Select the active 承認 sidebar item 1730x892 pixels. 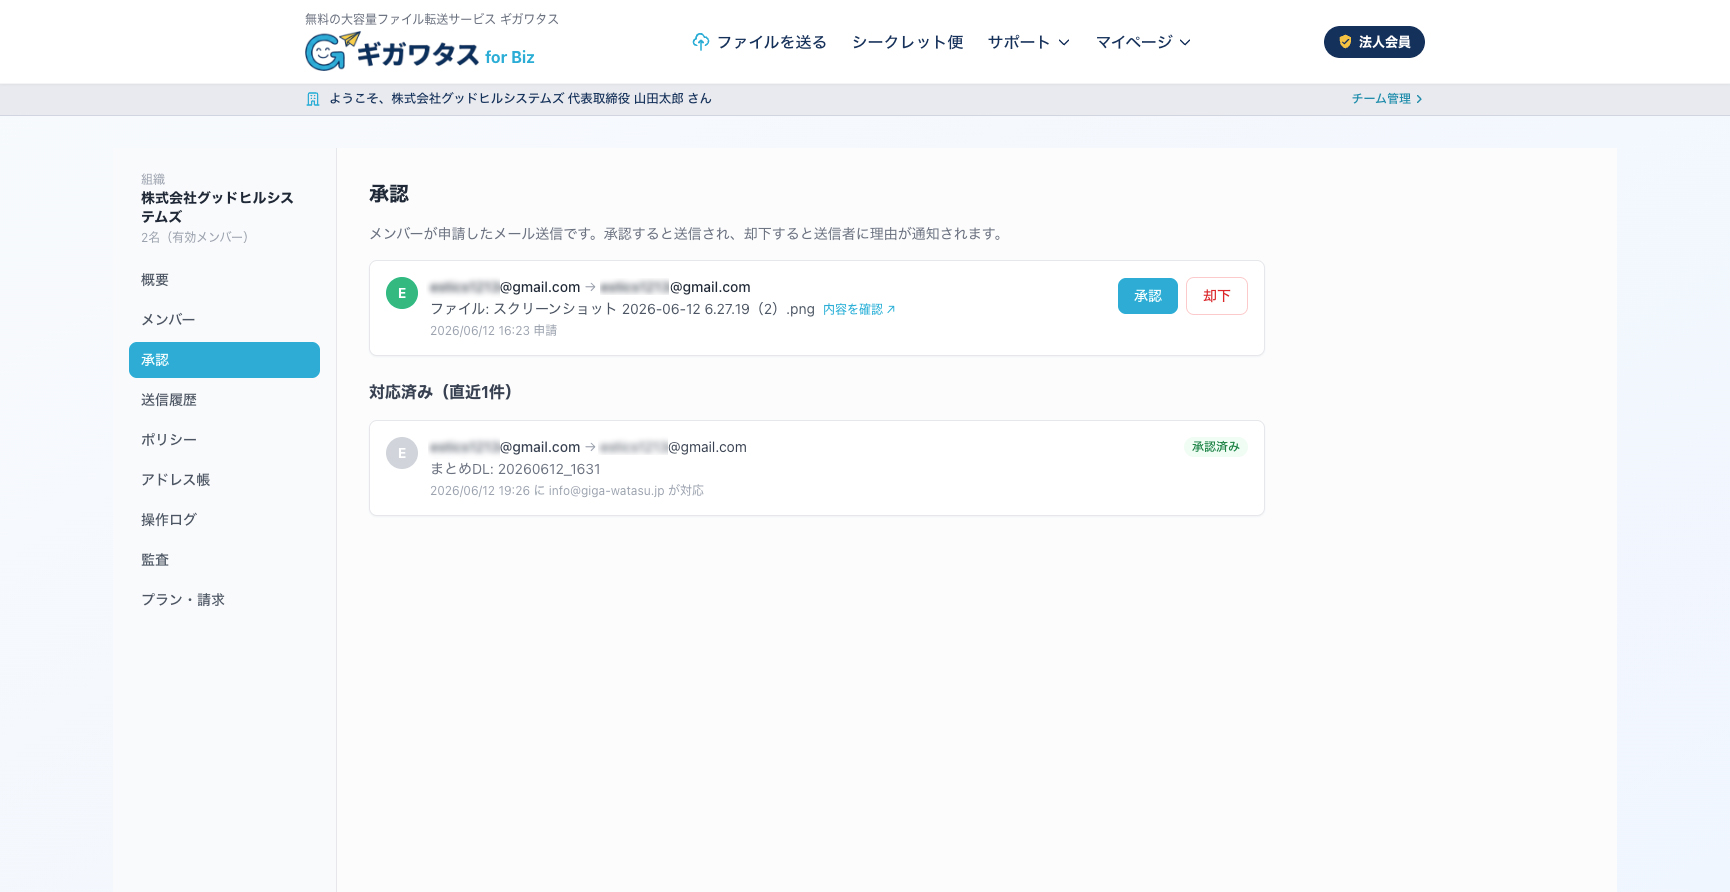[x=224, y=360]
